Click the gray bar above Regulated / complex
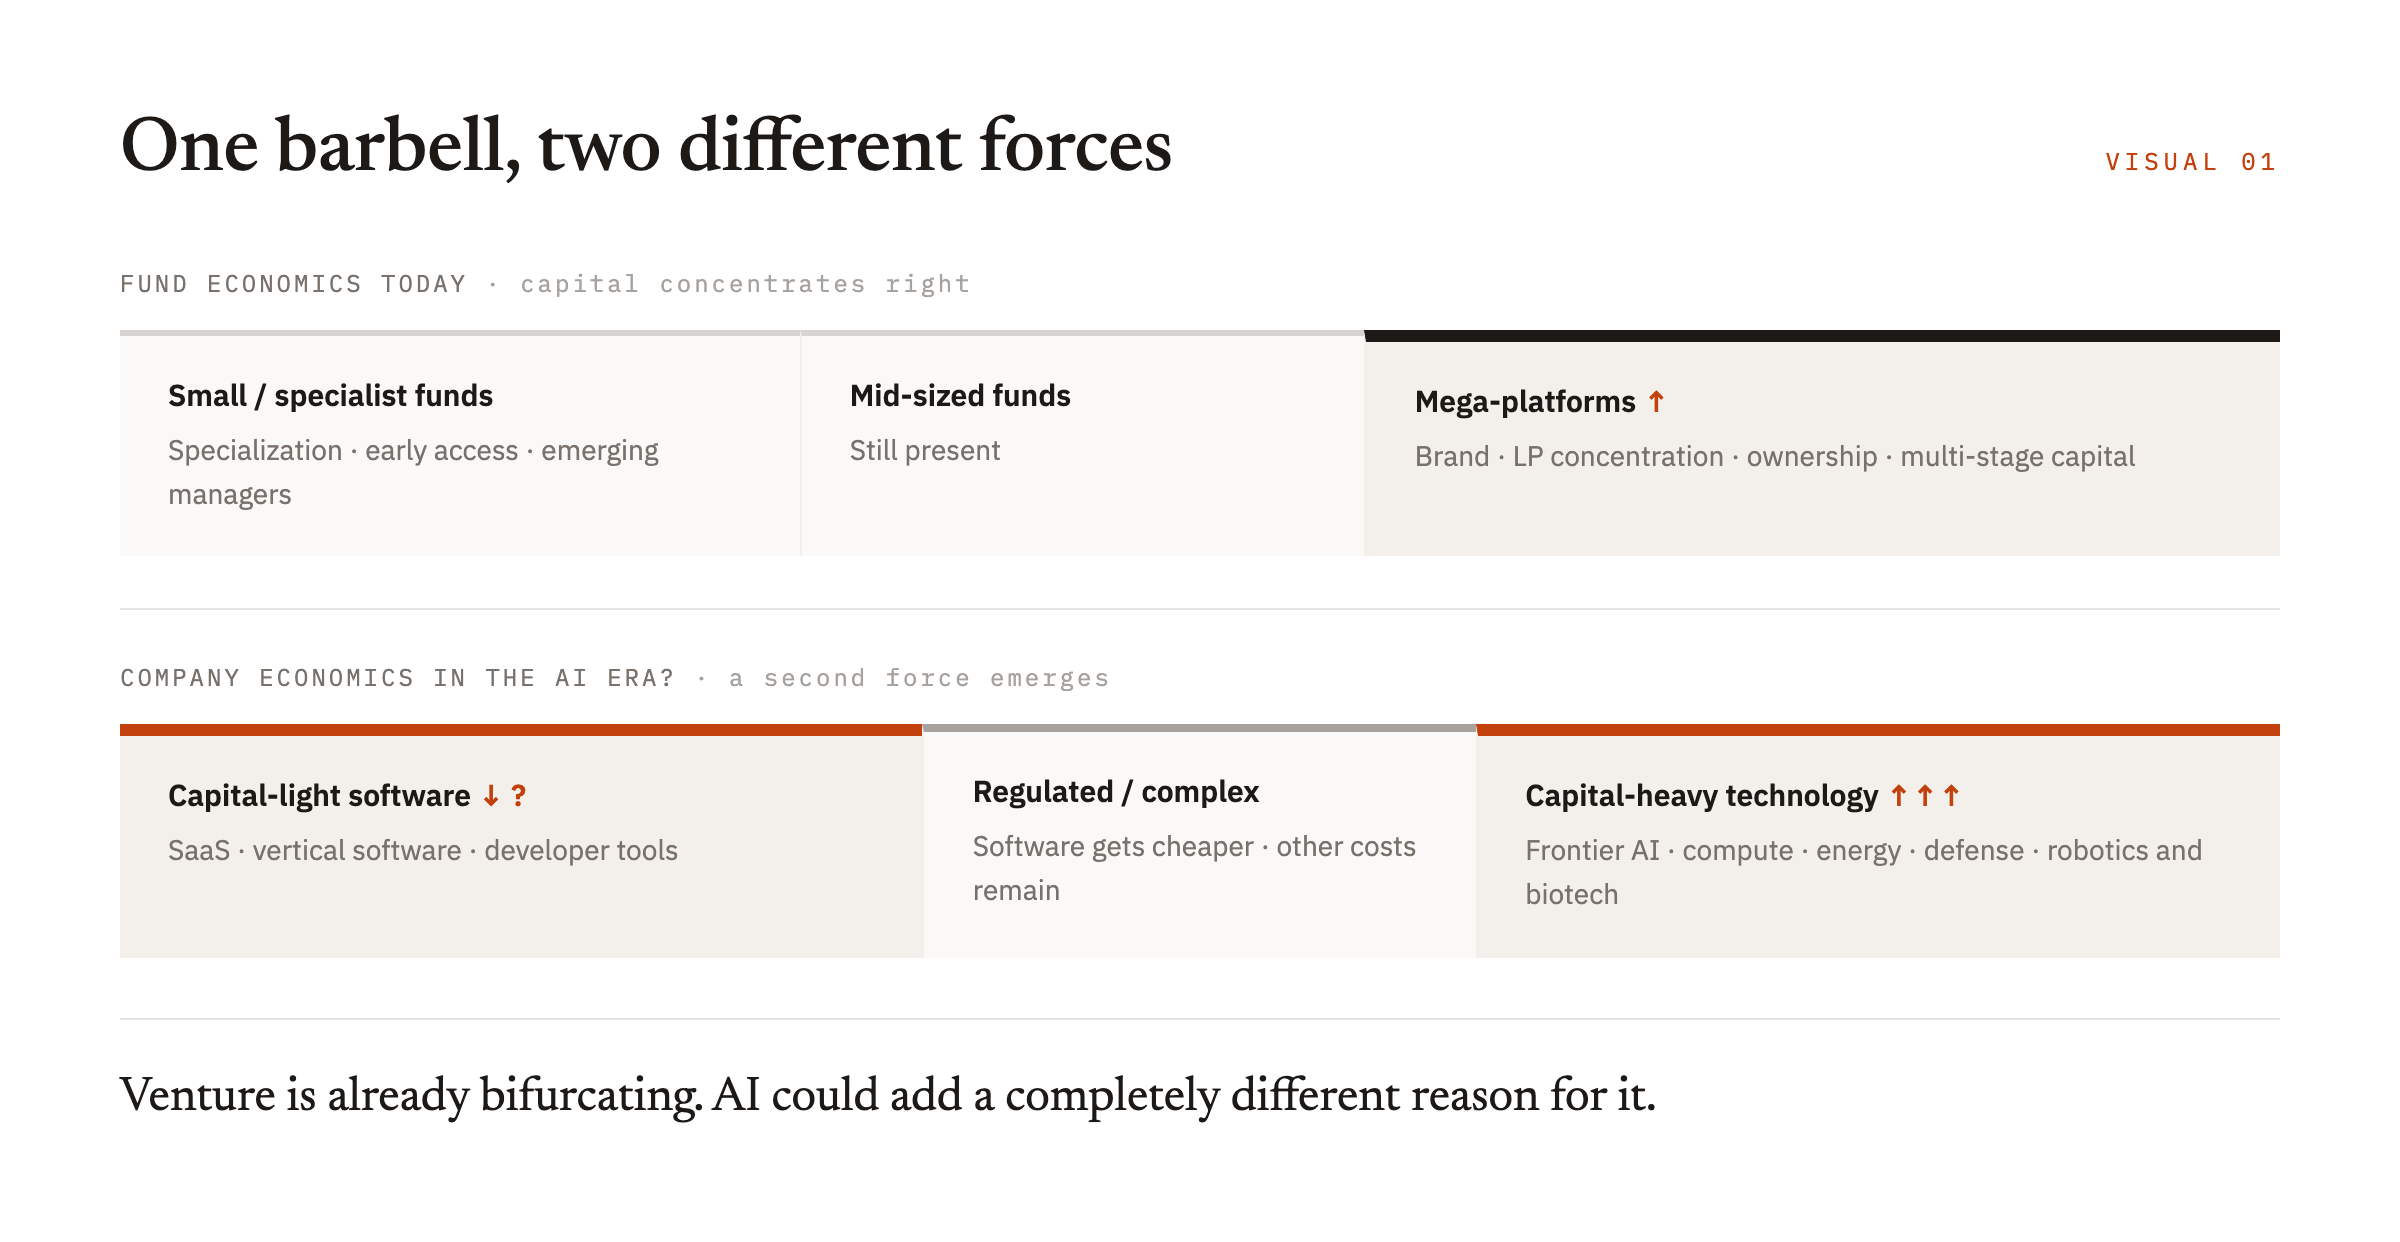2400x1242 pixels. pyautogui.click(x=1199, y=728)
